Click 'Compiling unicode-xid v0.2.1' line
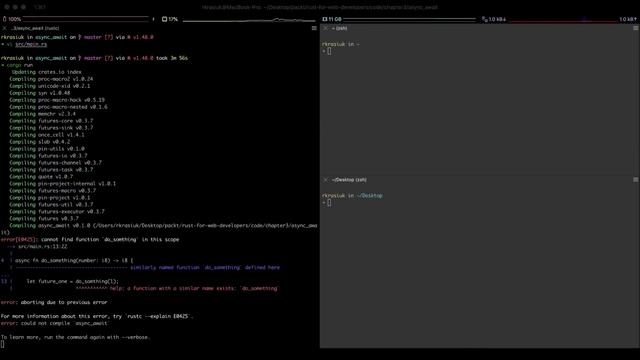The width and height of the screenshot is (640, 360). pos(50,86)
